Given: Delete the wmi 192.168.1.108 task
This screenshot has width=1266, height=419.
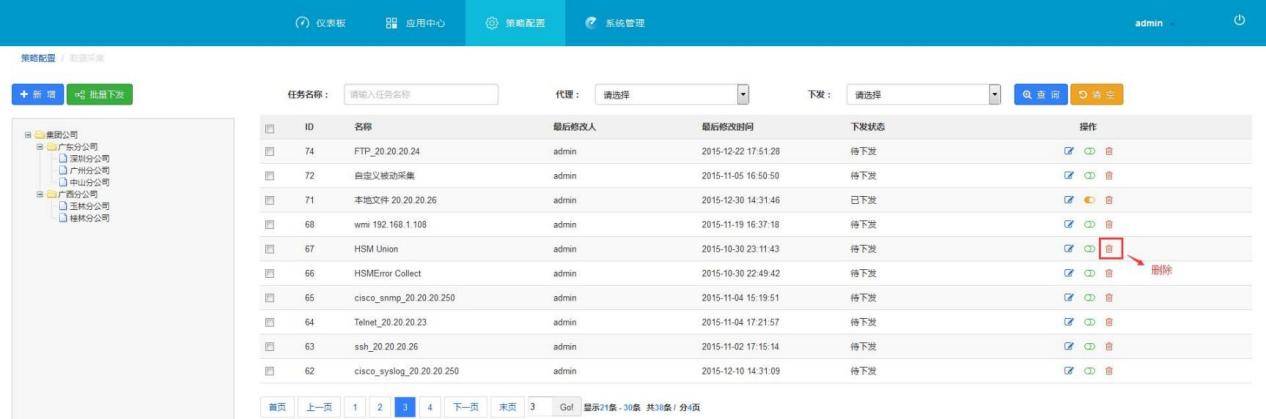Looking at the screenshot, I should point(1109,225).
